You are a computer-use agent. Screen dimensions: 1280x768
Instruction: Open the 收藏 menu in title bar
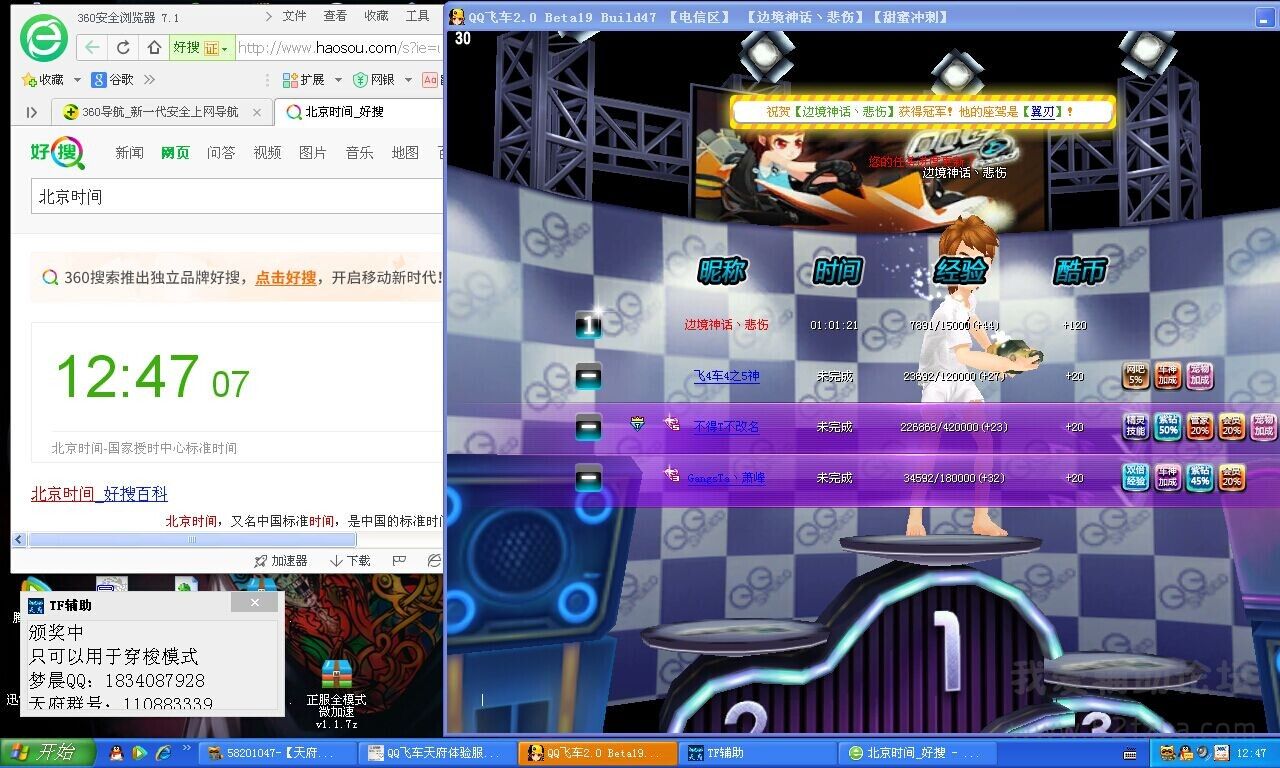coord(376,16)
